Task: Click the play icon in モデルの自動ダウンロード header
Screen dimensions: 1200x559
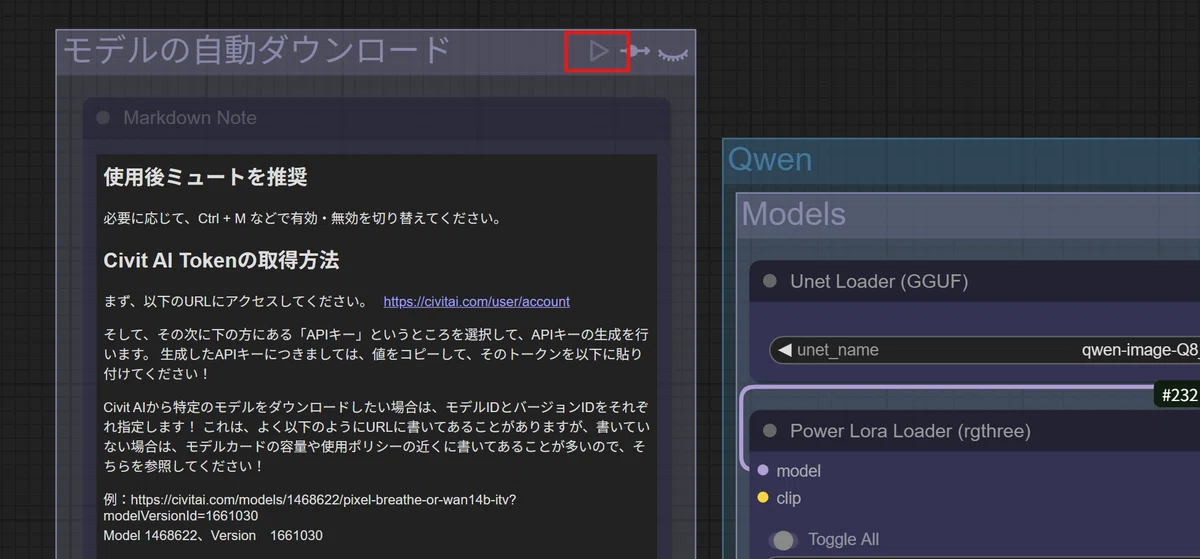Action: (598, 51)
